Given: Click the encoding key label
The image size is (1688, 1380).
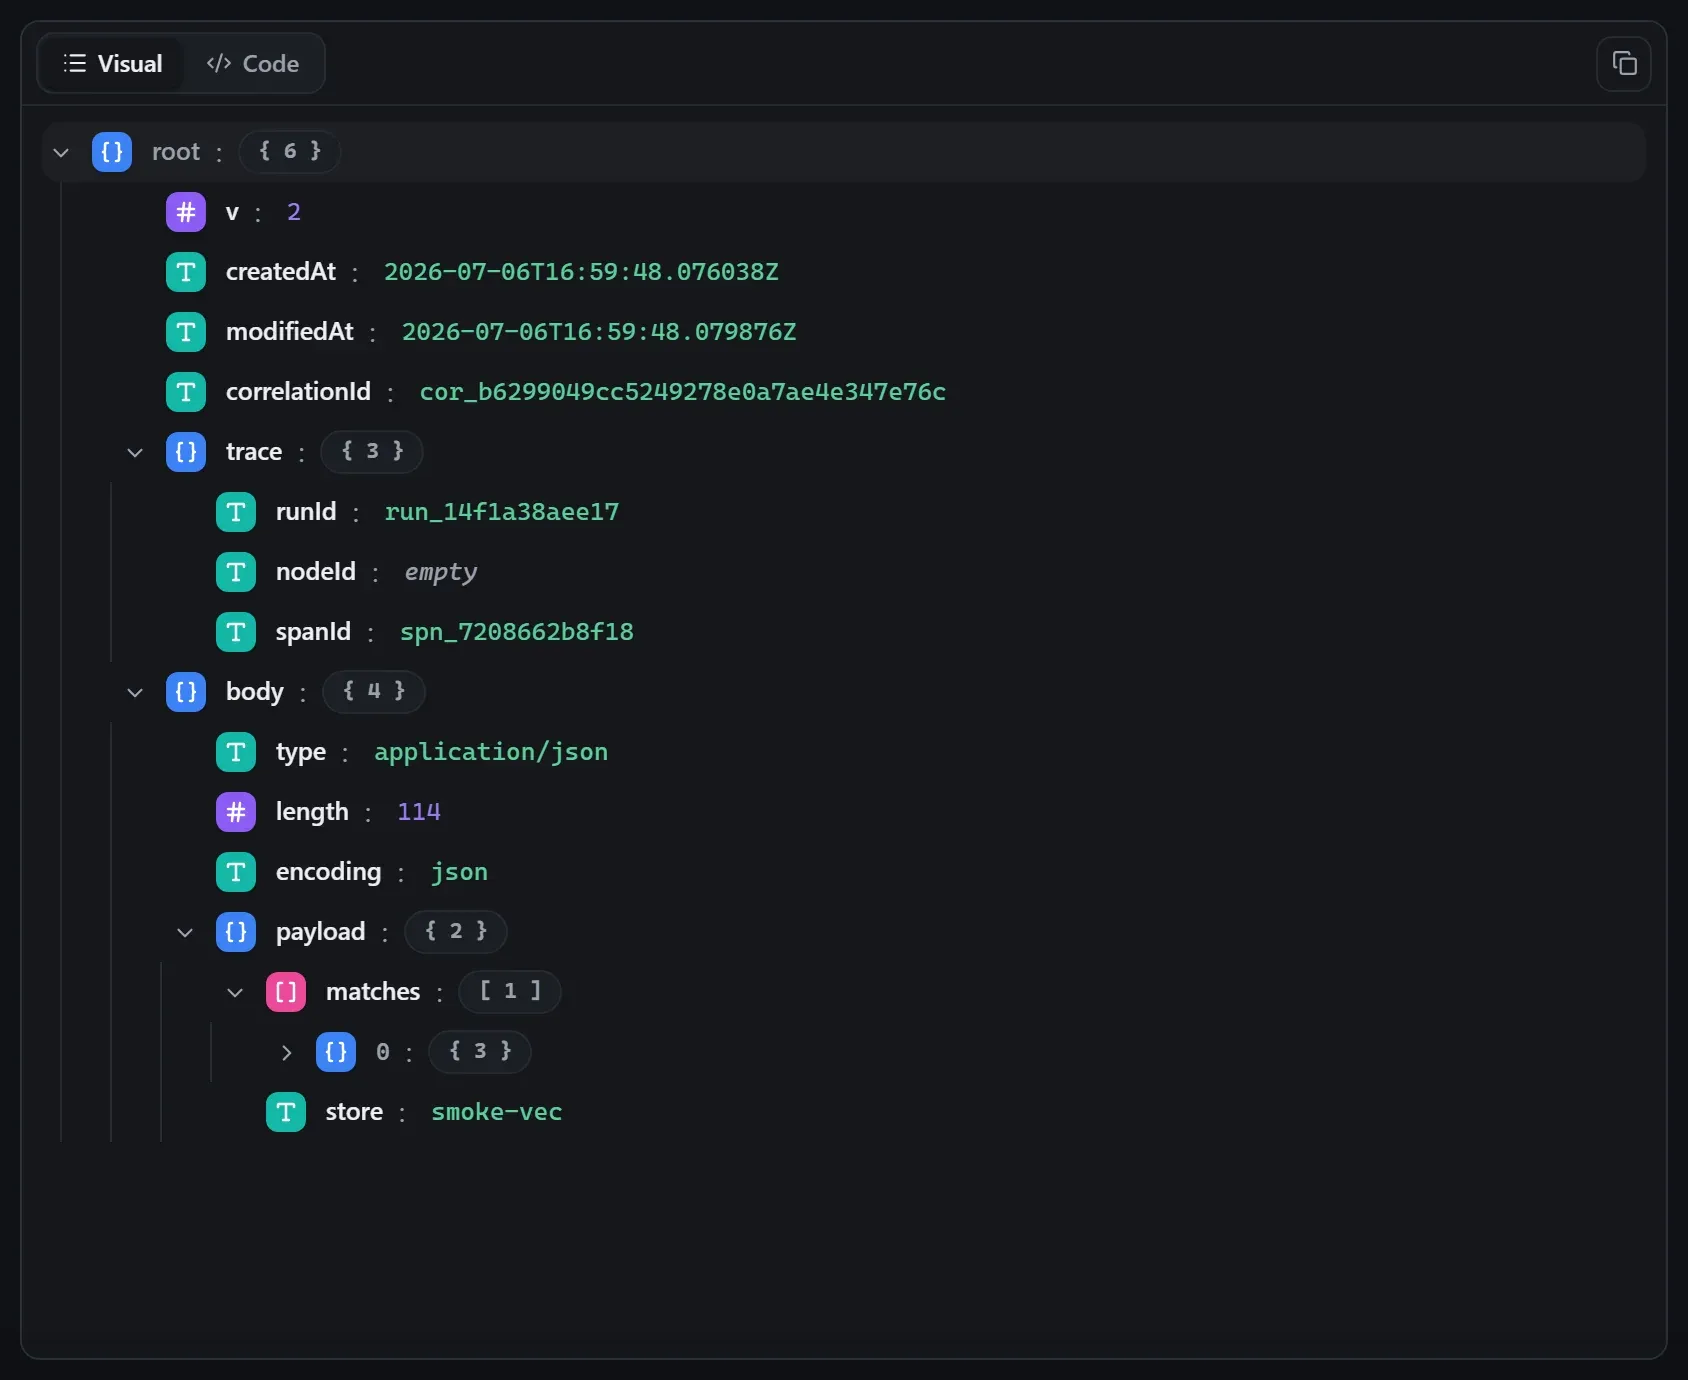Looking at the screenshot, I should coord(329,872).
